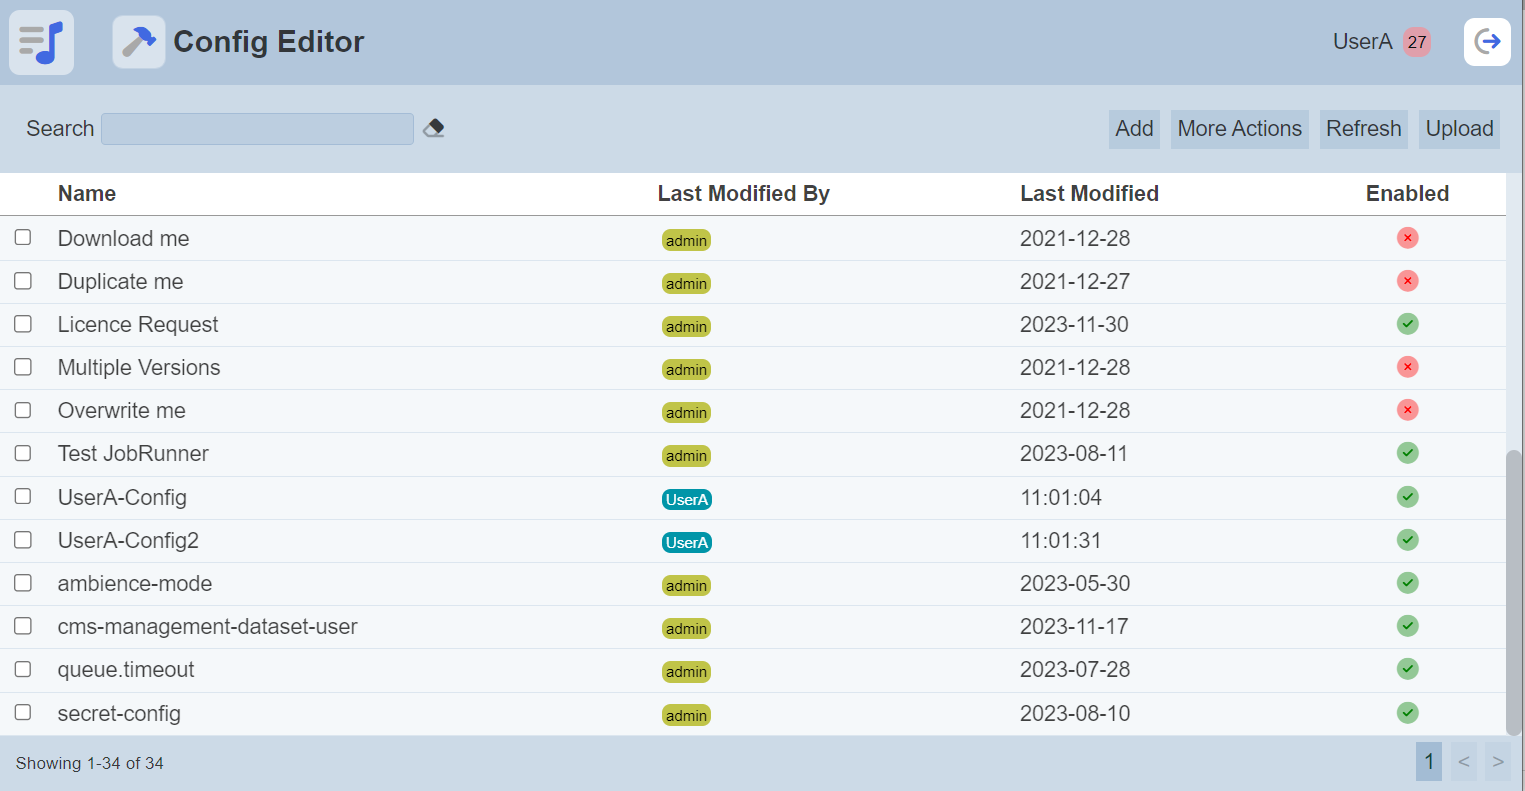Click green enabled icon for secret-config
The image size is (1525, 791).
[x=1407, y=713]
